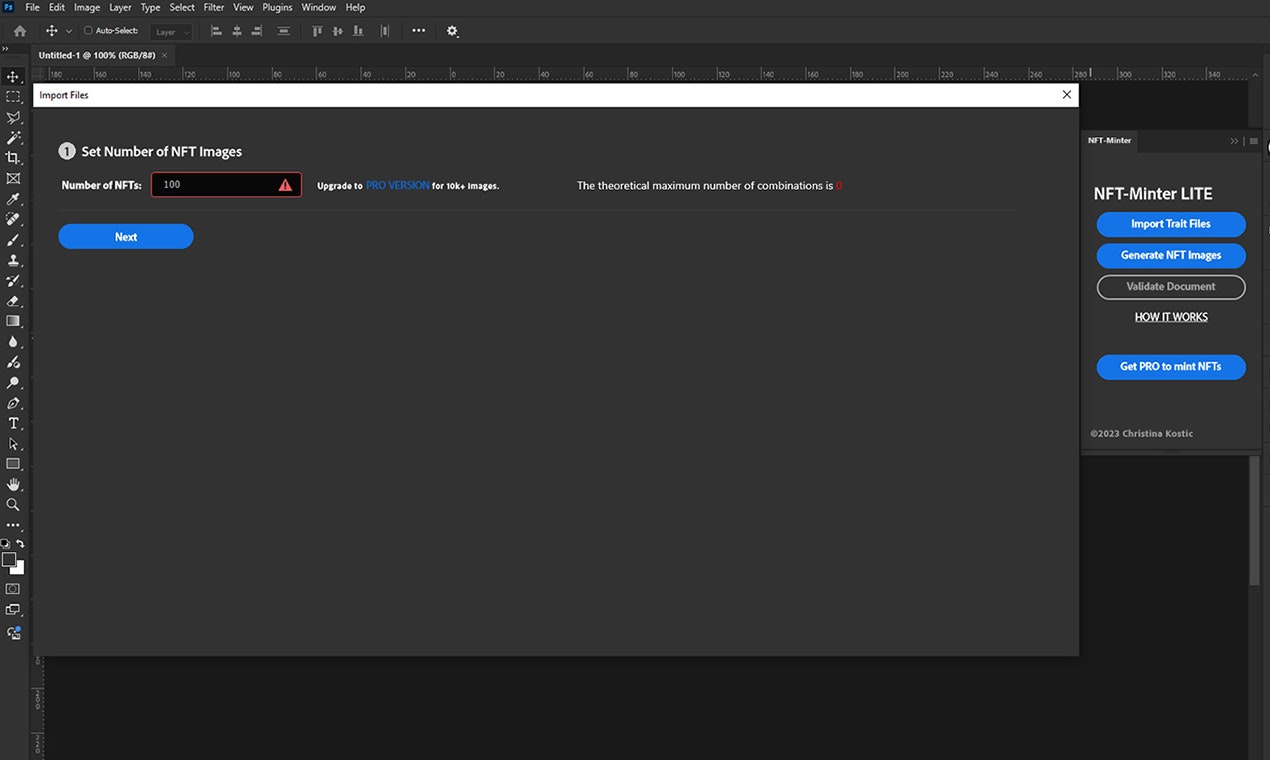The image size is (1270, 760).
Task: Open the HOW IT WORKS link
Action: tap(1171, 317)
